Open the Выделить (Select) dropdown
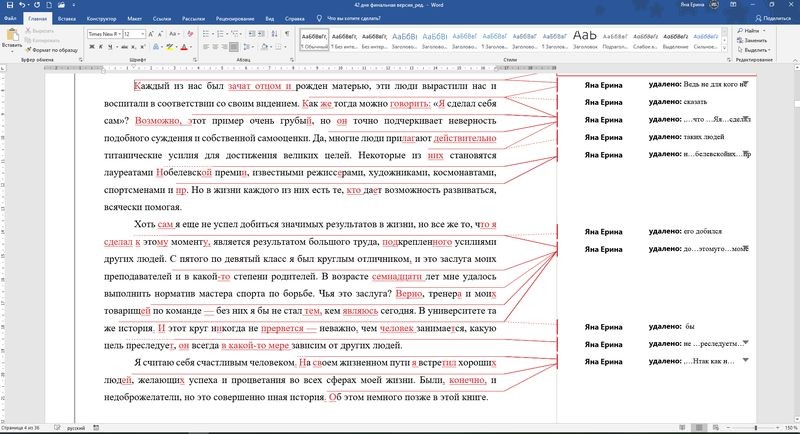Image resolution: width=800 pixels, height=434 pixels. coord(754,50)
